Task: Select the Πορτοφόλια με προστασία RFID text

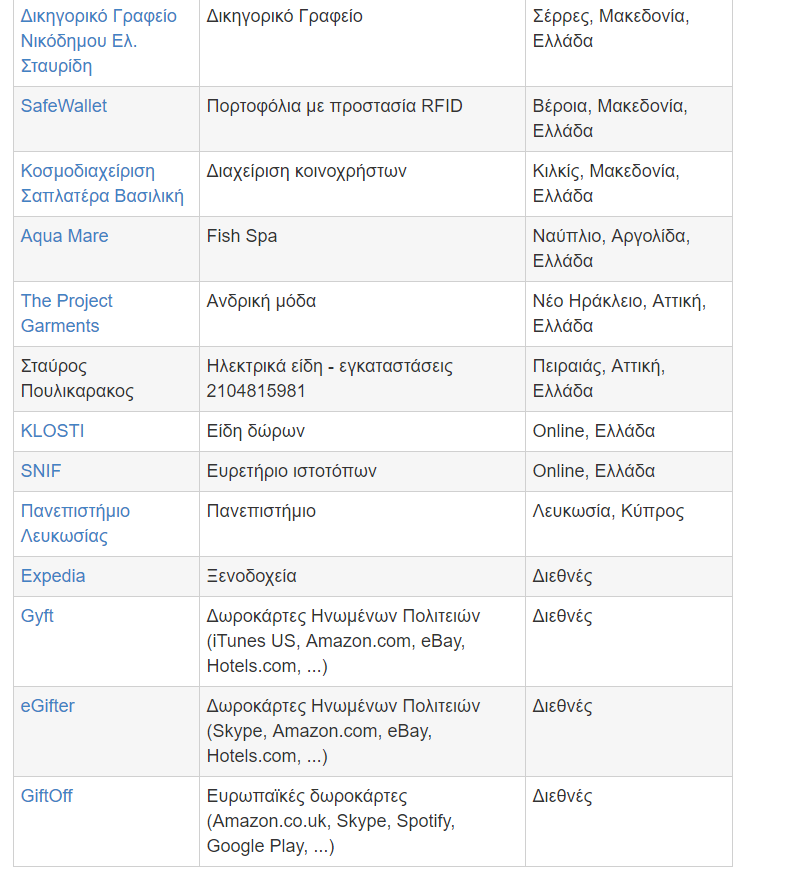Action: point(334,106)
